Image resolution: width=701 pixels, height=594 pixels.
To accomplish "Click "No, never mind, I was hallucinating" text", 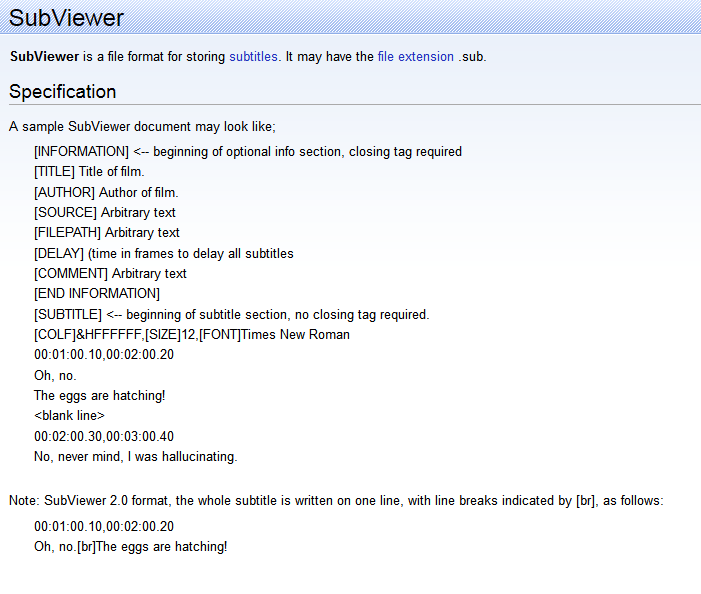I will click(135, 456).
